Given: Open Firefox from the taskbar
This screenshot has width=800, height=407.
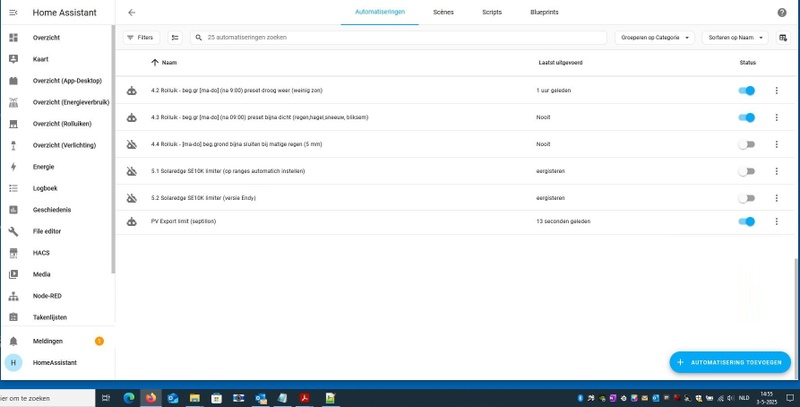Looking at the screenshot, I should tap(151, 398).
